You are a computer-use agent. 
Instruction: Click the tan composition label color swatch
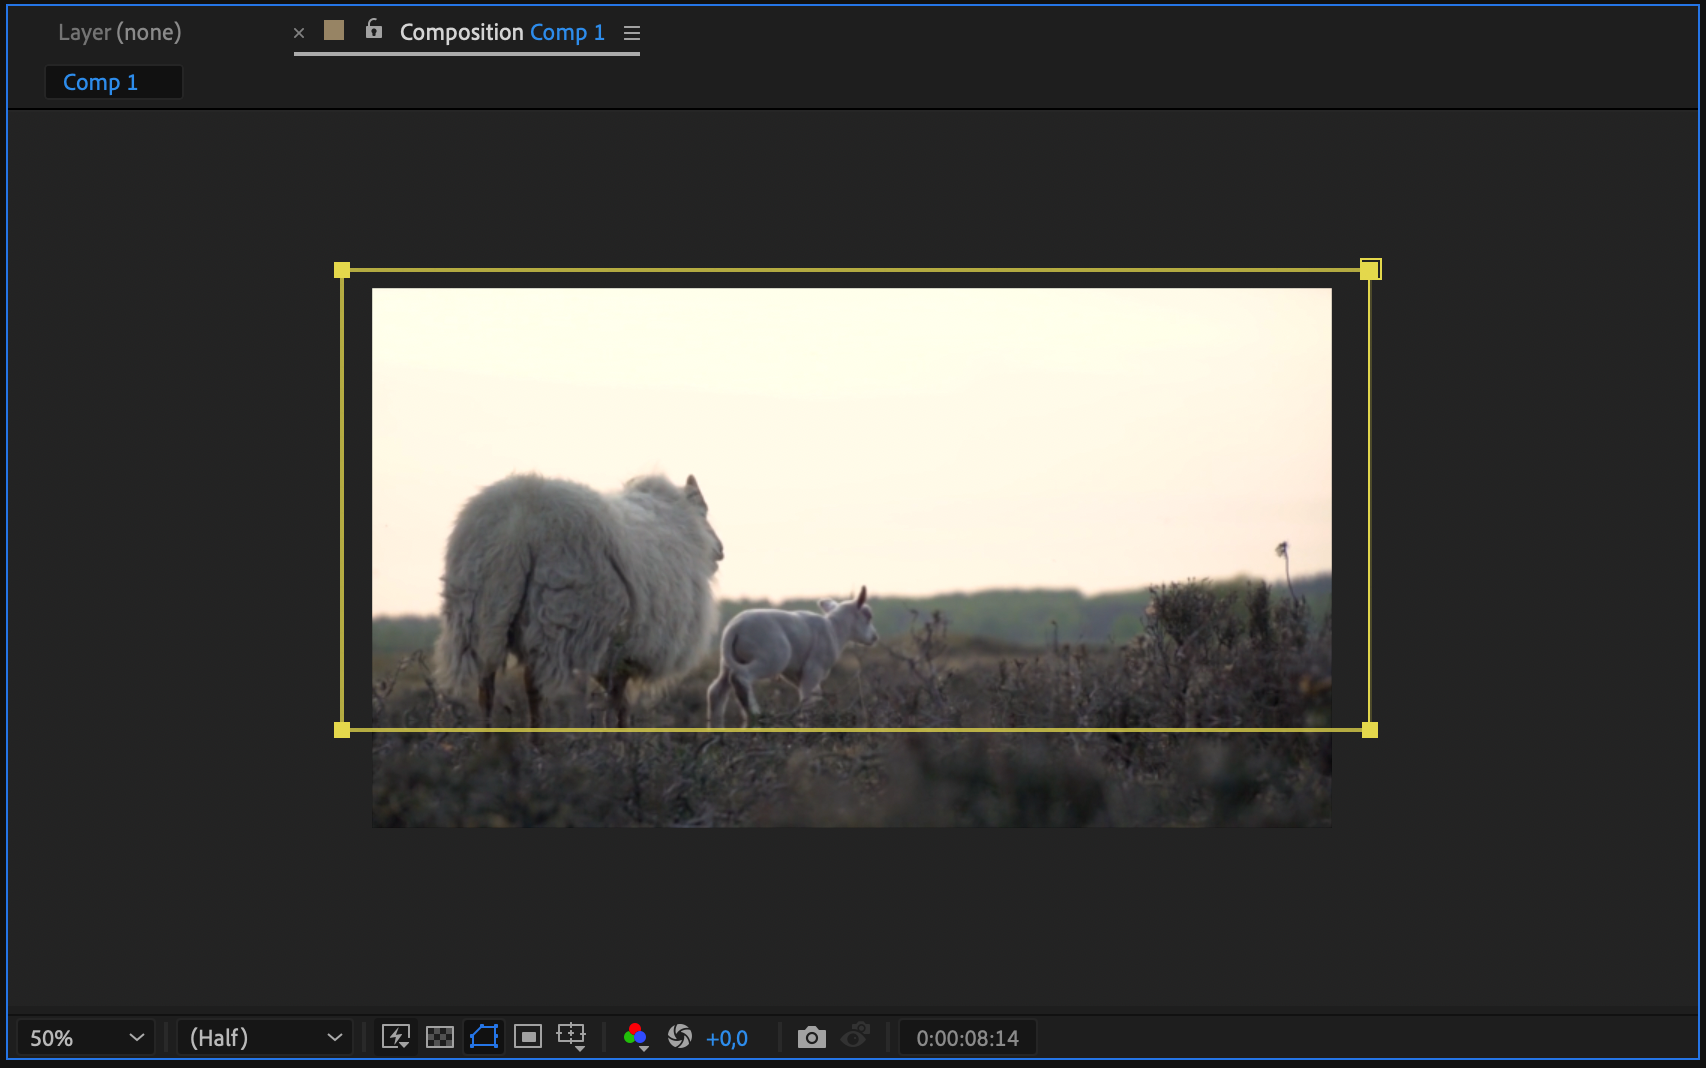coord(334,31)
